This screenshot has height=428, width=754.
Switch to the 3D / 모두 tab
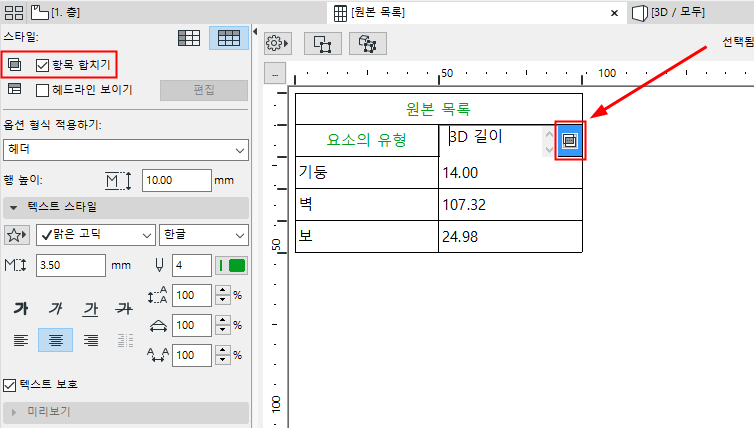tap(668, 13)
